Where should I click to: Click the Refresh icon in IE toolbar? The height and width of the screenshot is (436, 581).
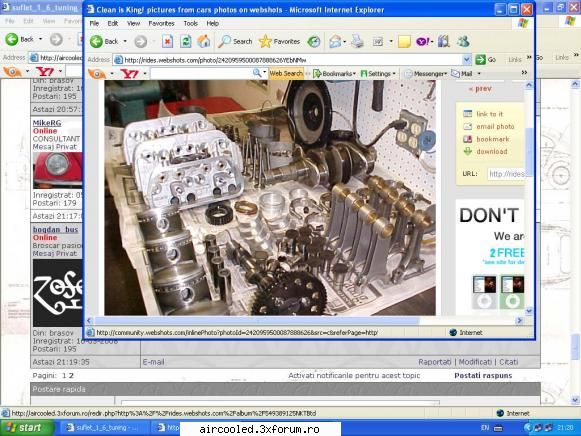coord(186,41)
